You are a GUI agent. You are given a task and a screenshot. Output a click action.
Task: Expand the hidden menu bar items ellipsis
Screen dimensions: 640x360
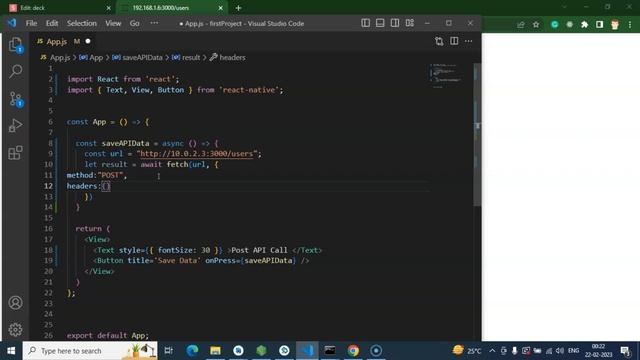(x=154, y=23)
